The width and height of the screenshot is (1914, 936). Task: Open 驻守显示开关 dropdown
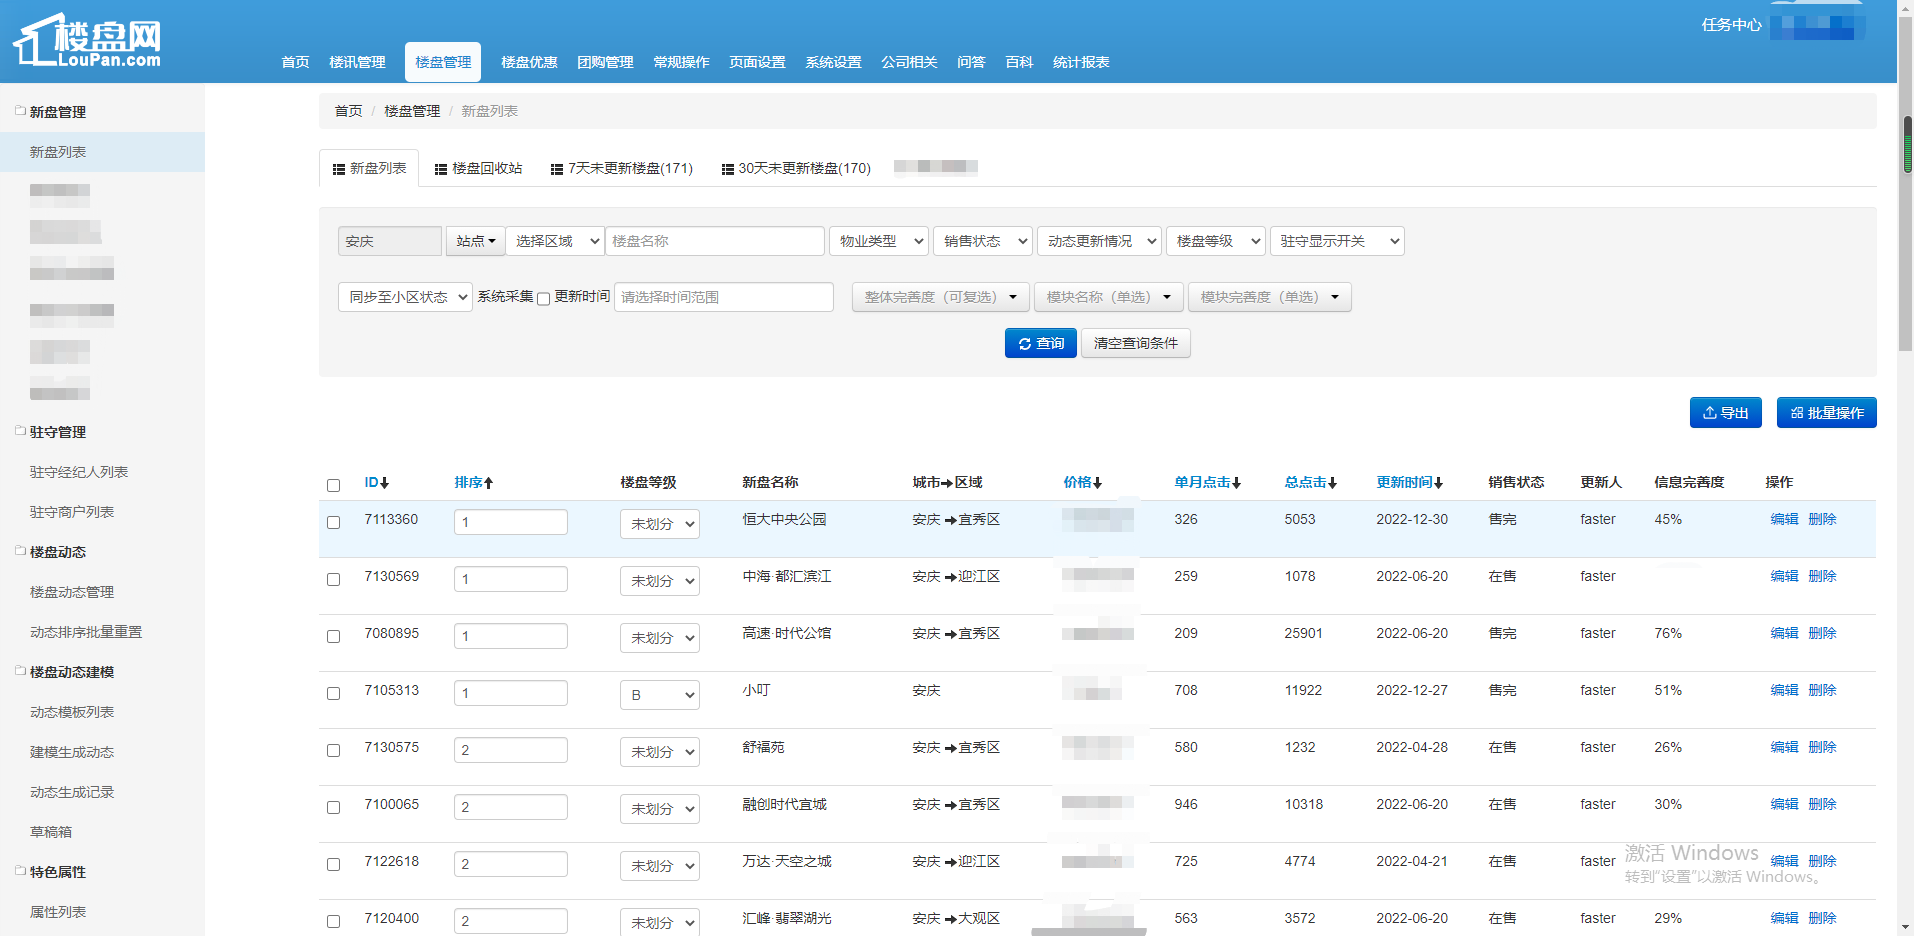pyautogui.click(x=1337, y=241)
